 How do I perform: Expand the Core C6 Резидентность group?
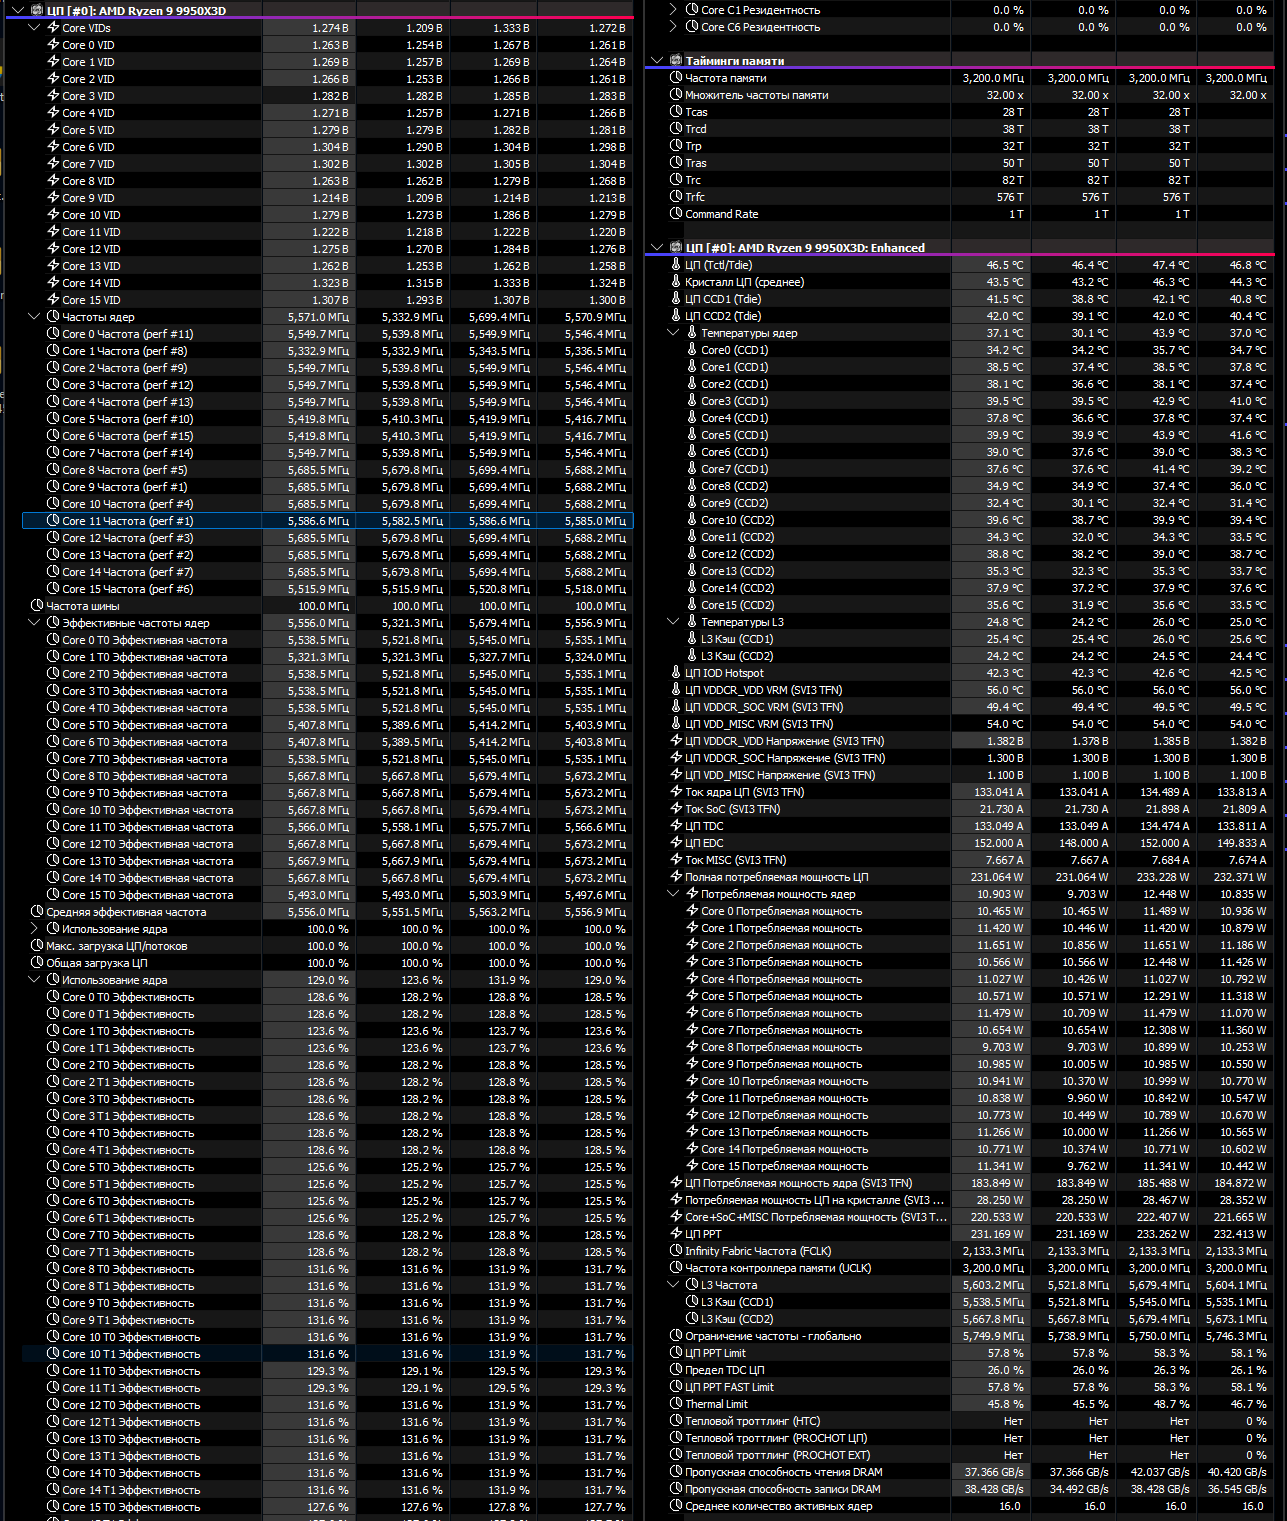674,27
